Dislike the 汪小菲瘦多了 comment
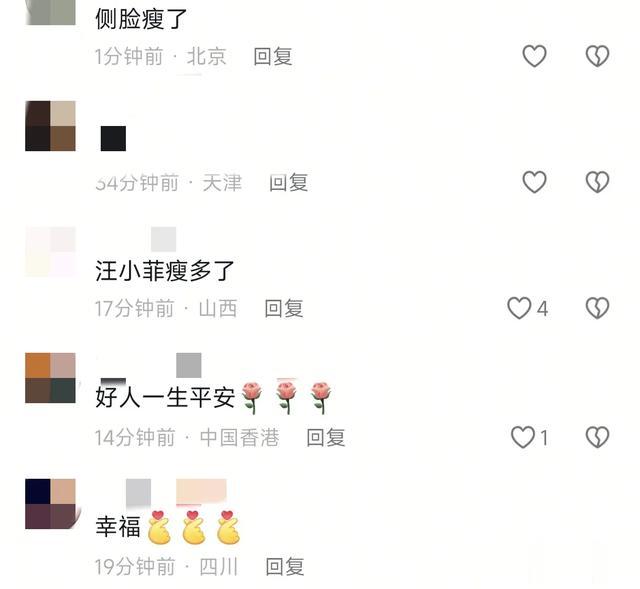 pyautogui.click(x=598, y=308)
